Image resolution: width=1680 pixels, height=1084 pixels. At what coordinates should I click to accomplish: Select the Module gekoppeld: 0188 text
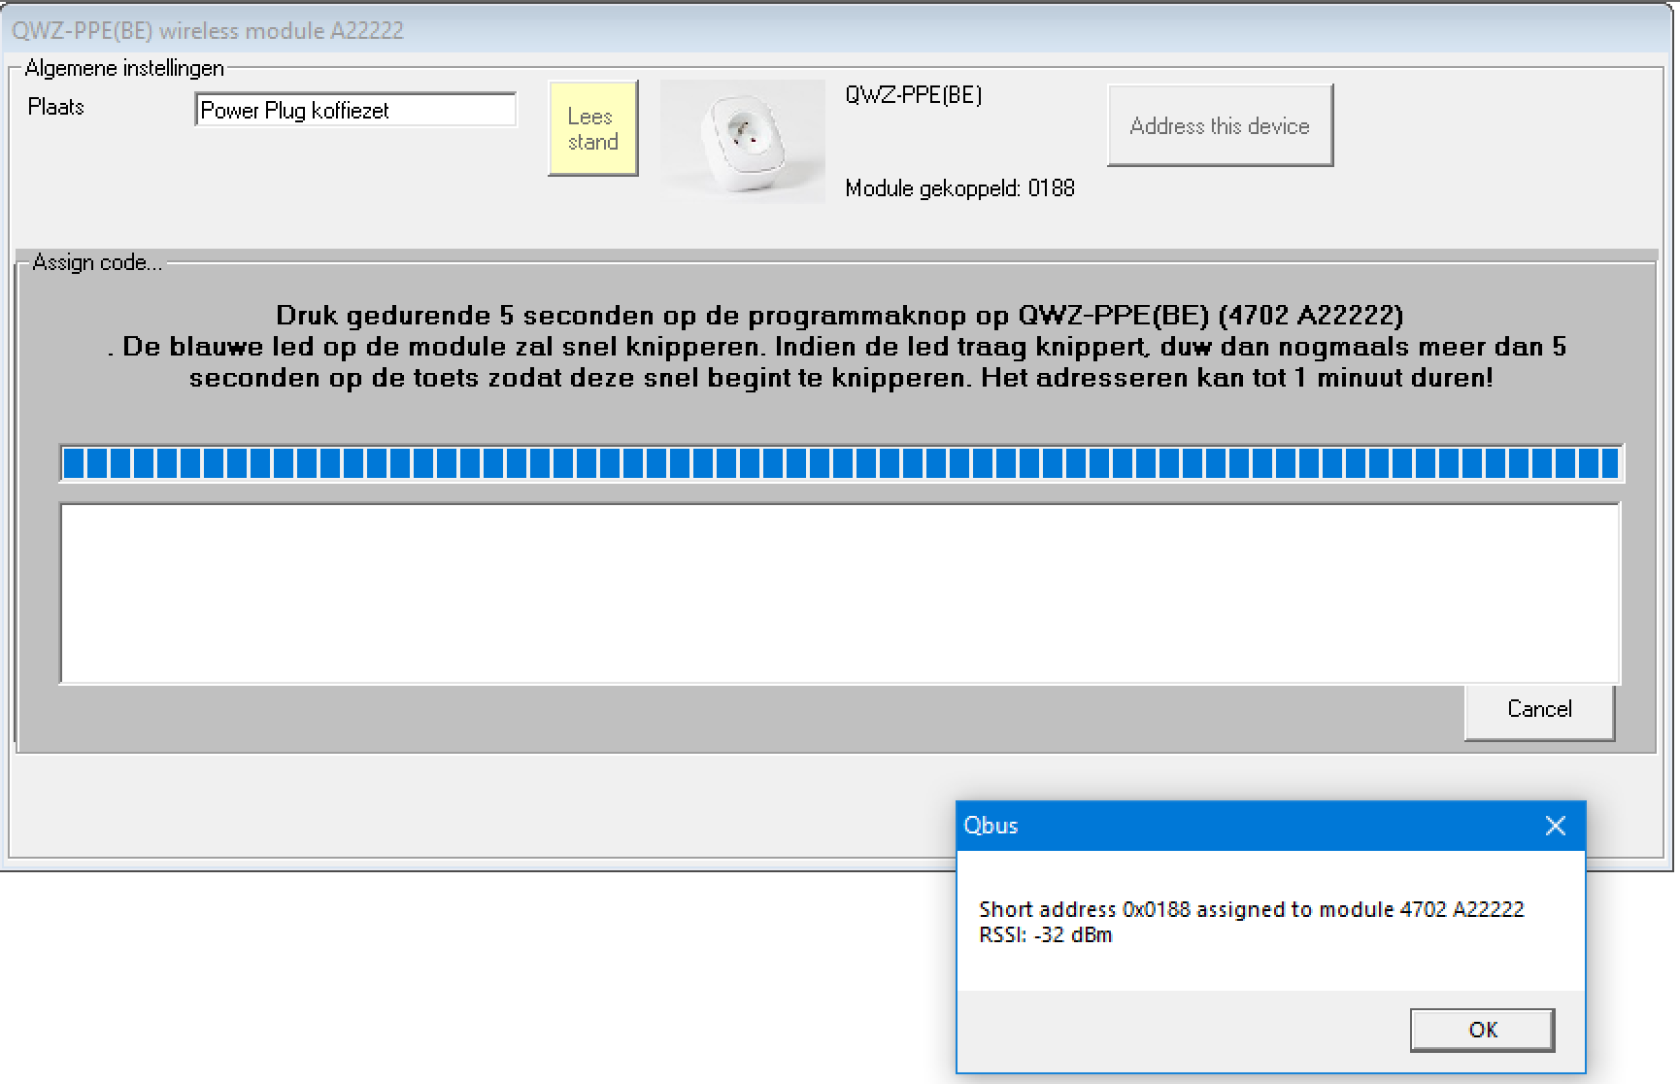959,188
